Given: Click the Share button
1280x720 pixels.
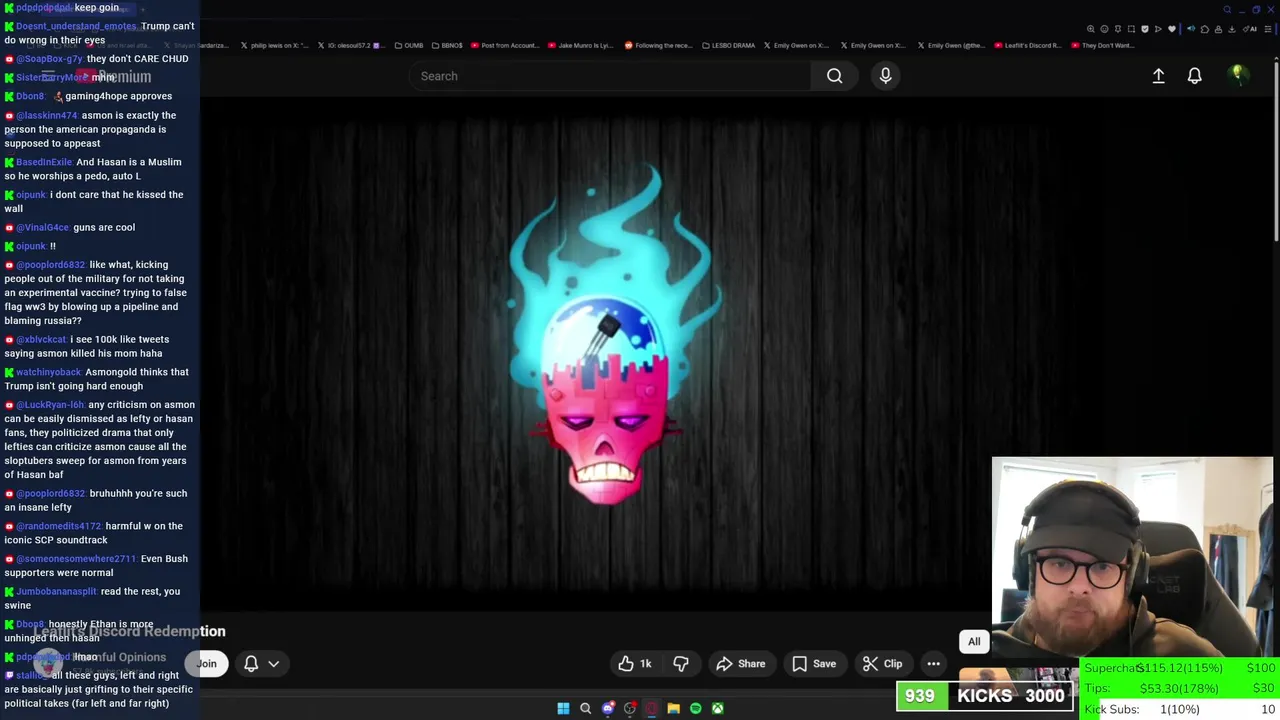Looking at the screenshot, I should [741, 664].
